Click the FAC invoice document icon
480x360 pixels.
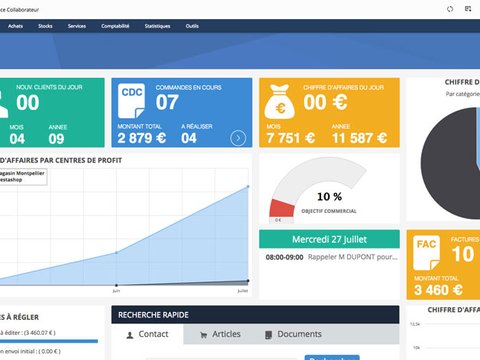point(426,253)
